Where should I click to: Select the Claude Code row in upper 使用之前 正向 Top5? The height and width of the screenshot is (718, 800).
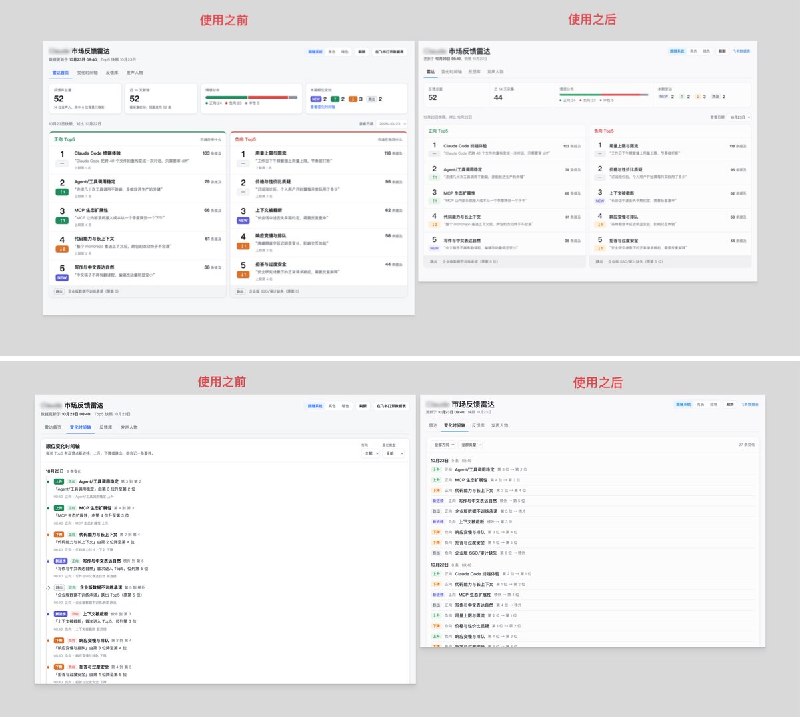138,158
